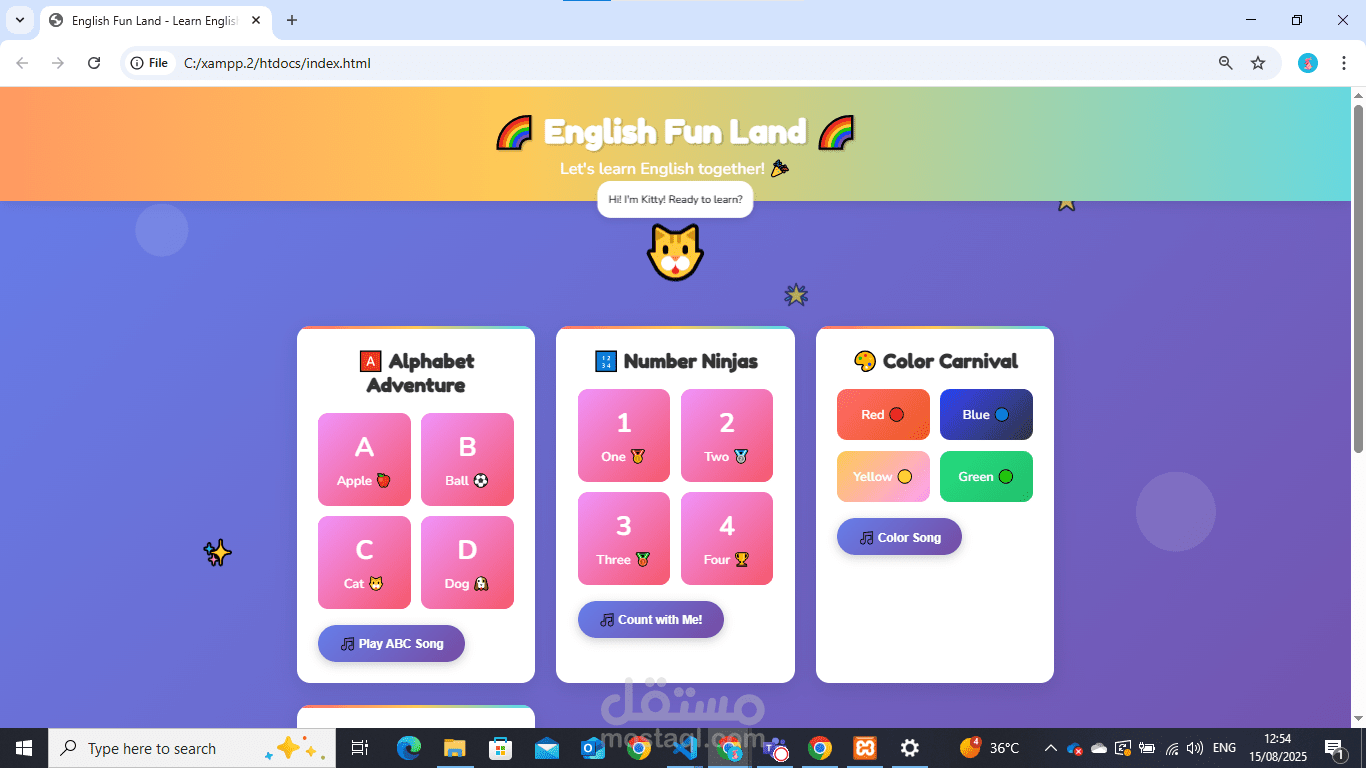Image resolution: width=1366 pixels, height=768 pixels.
Task: Go forward in browser history
Action: pos(58,63)
